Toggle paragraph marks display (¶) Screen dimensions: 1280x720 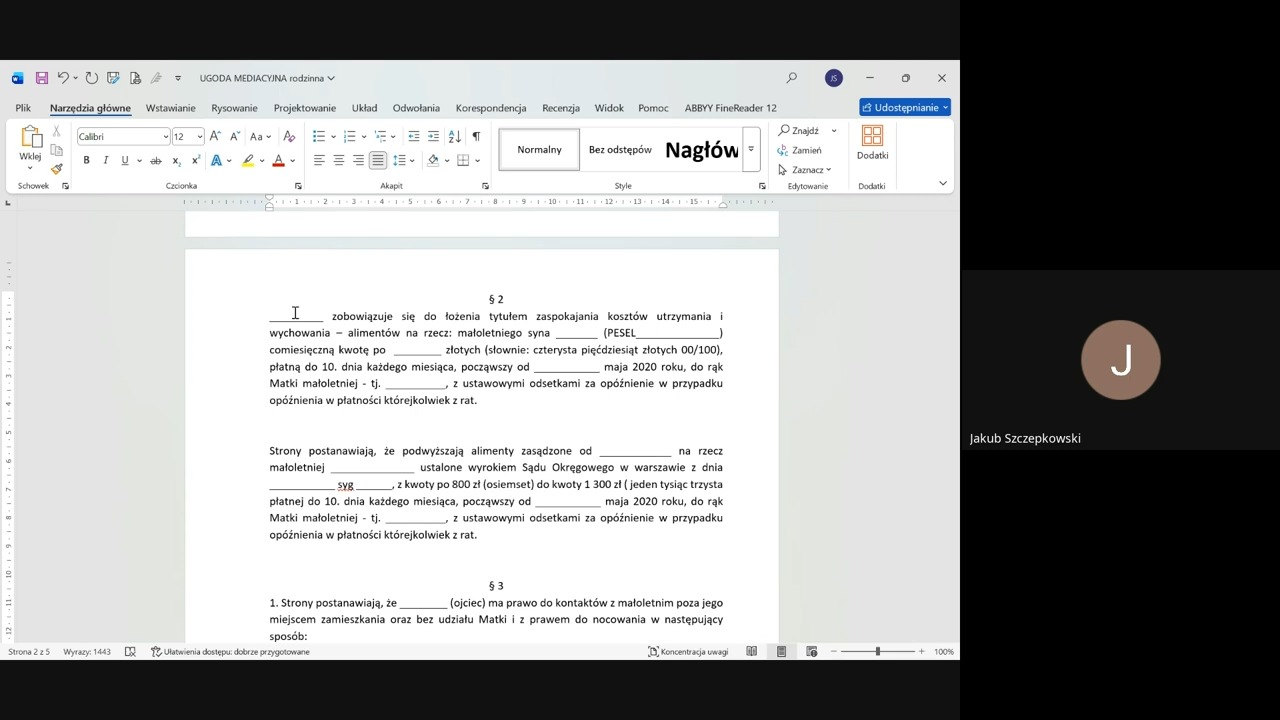476,136
